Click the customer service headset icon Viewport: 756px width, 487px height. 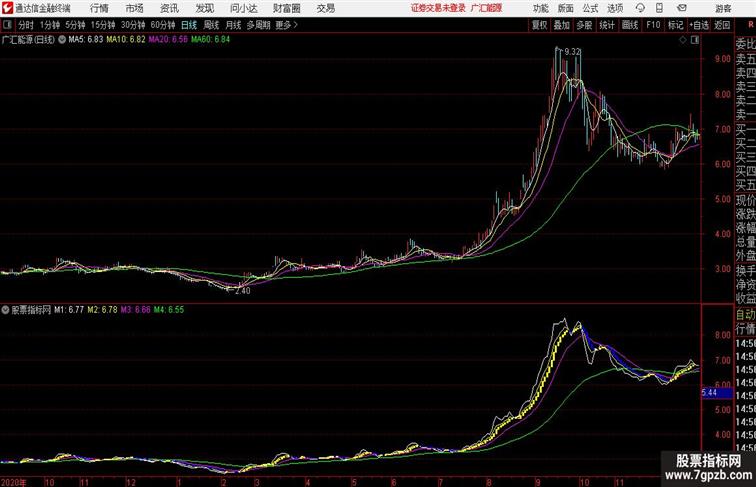(640, 8)
